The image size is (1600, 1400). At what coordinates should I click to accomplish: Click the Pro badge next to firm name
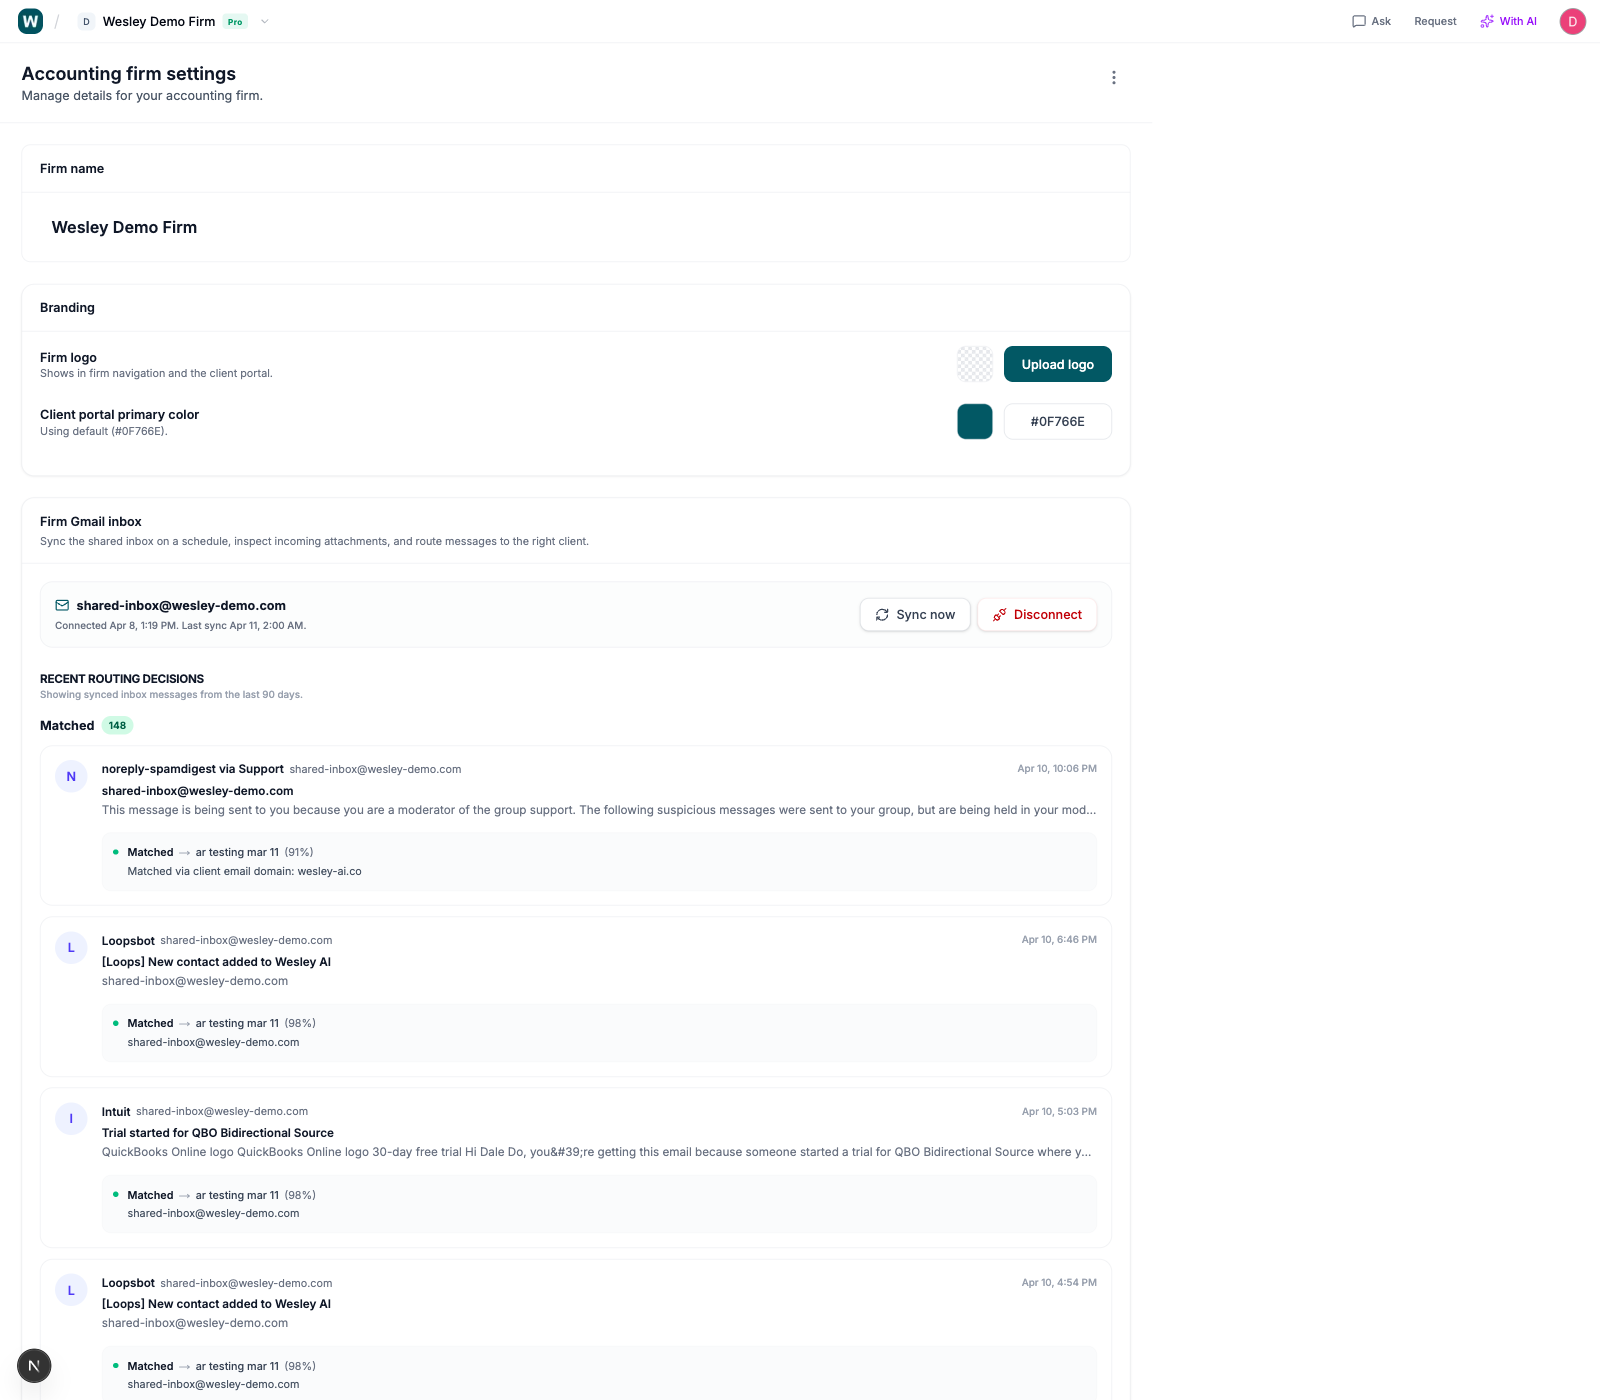tap(234, 21)
